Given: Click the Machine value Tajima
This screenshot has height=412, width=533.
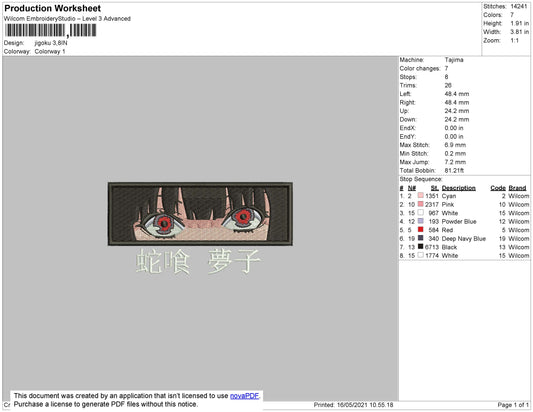Looking at the screenshot, I should click(454, 60).
